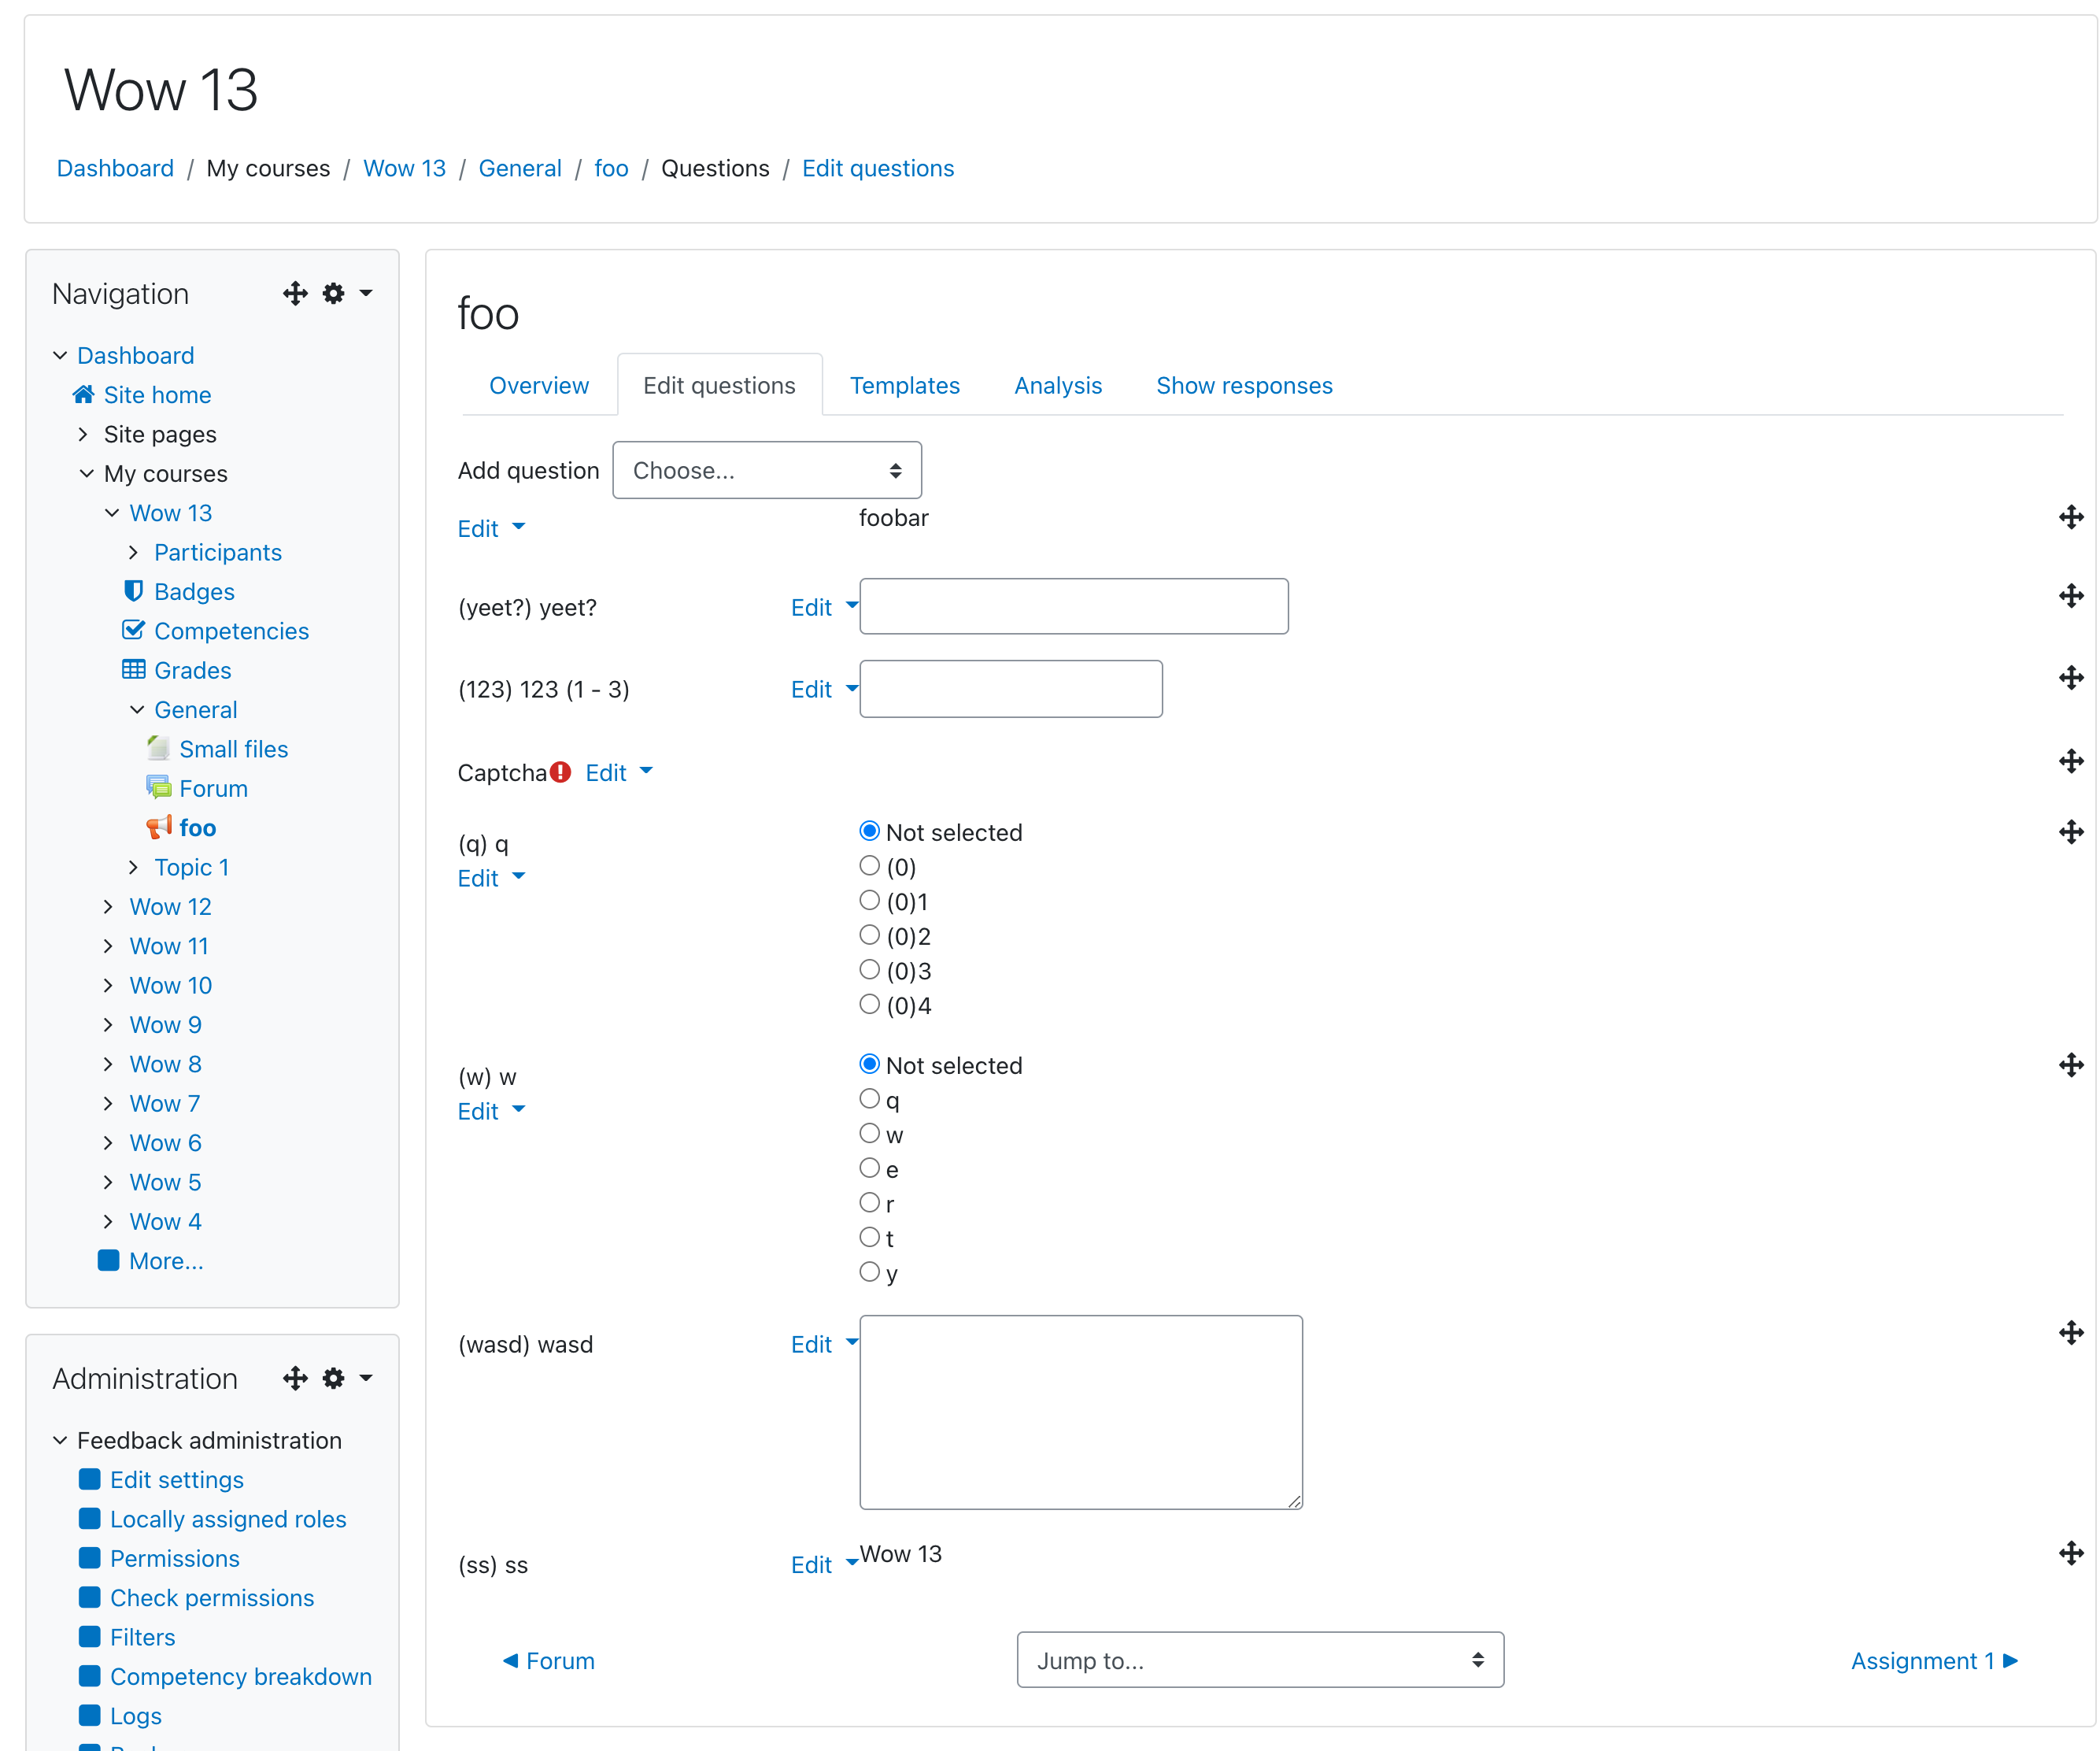Screen dimensions: 2100x1751
Task: Click the Grades table icon
Action: 133,669
